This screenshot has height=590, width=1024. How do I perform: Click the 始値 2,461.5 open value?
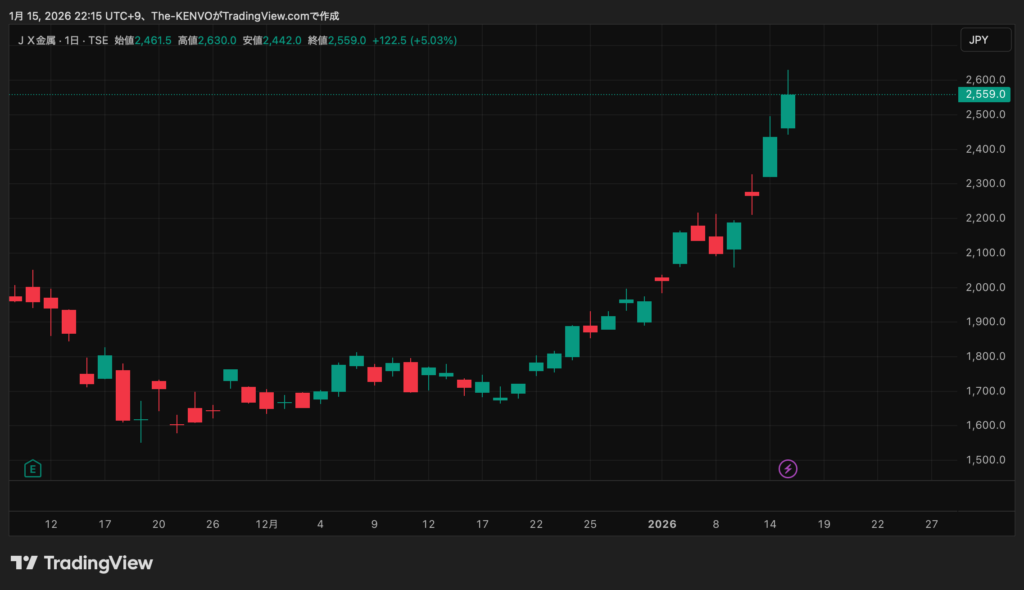tap(155, 40)
